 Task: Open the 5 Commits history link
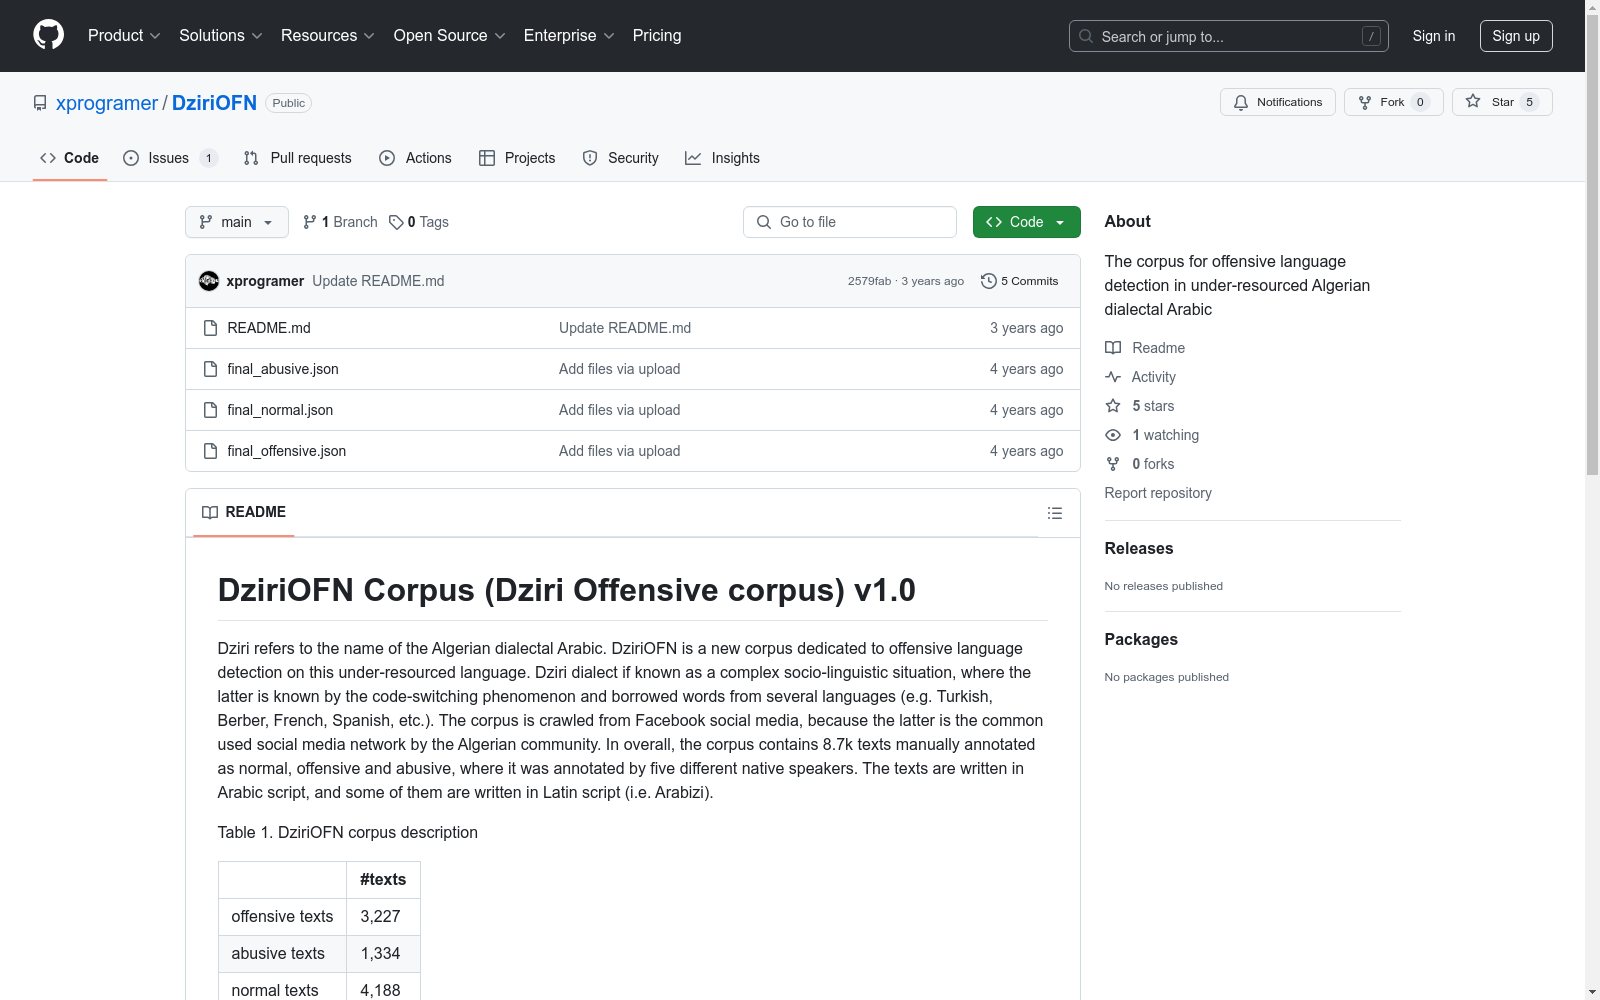[1020, 281]
